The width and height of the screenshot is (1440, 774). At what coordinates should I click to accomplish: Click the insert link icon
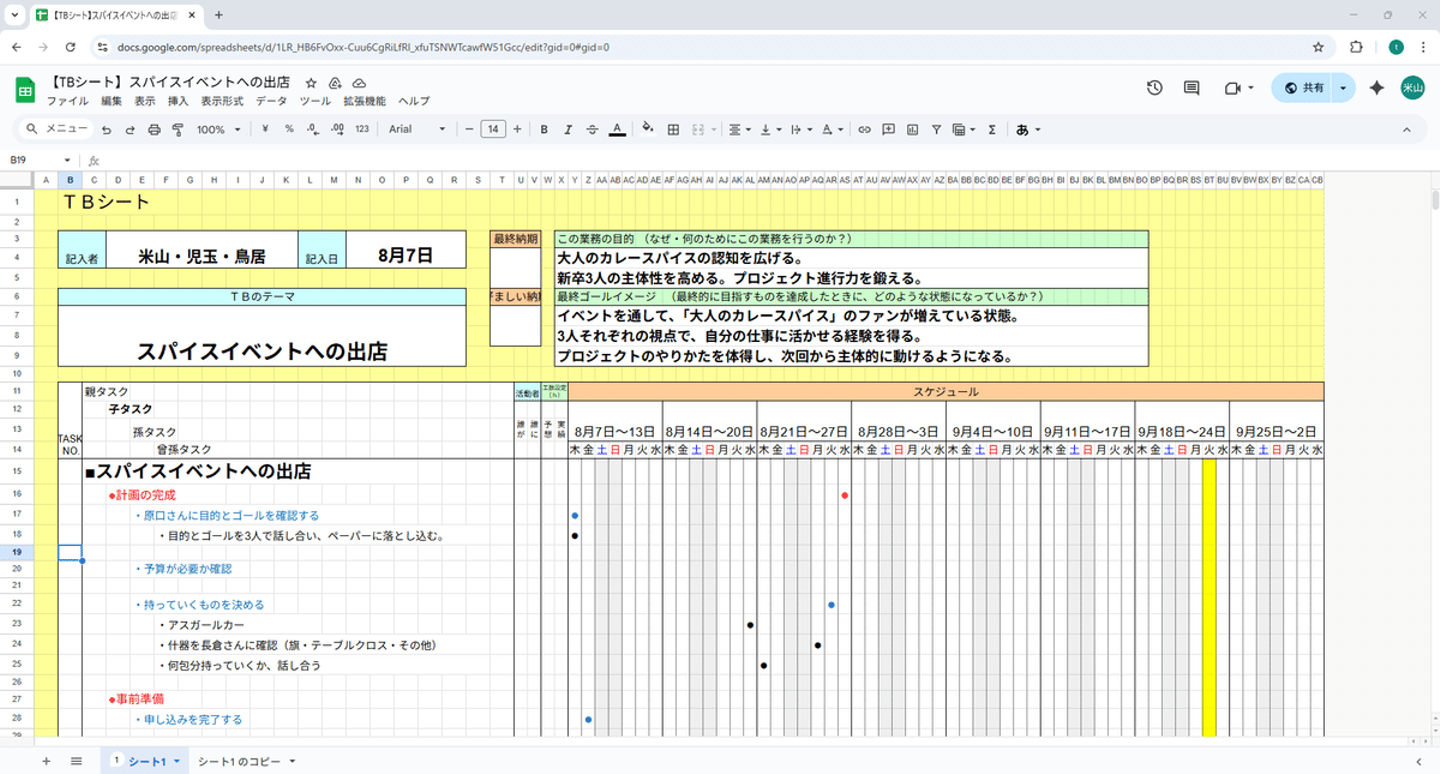click(x=864, y=129)
